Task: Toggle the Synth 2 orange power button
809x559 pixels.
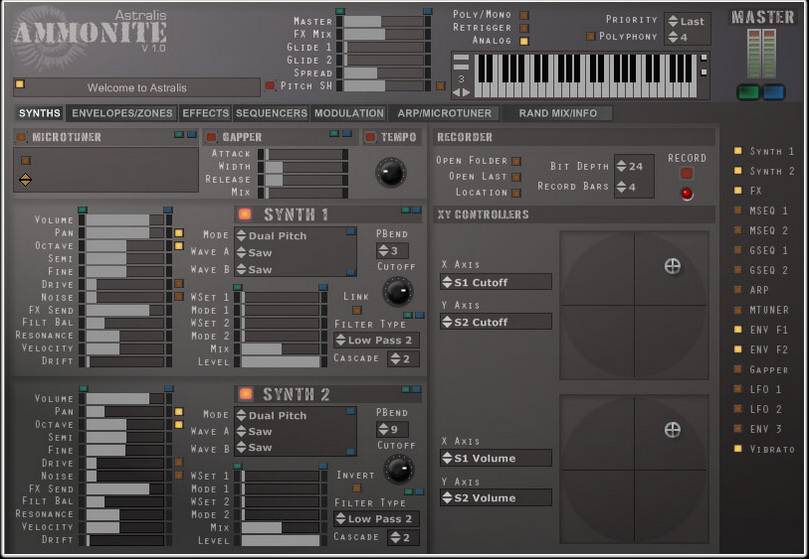Action: click(246, 393)
